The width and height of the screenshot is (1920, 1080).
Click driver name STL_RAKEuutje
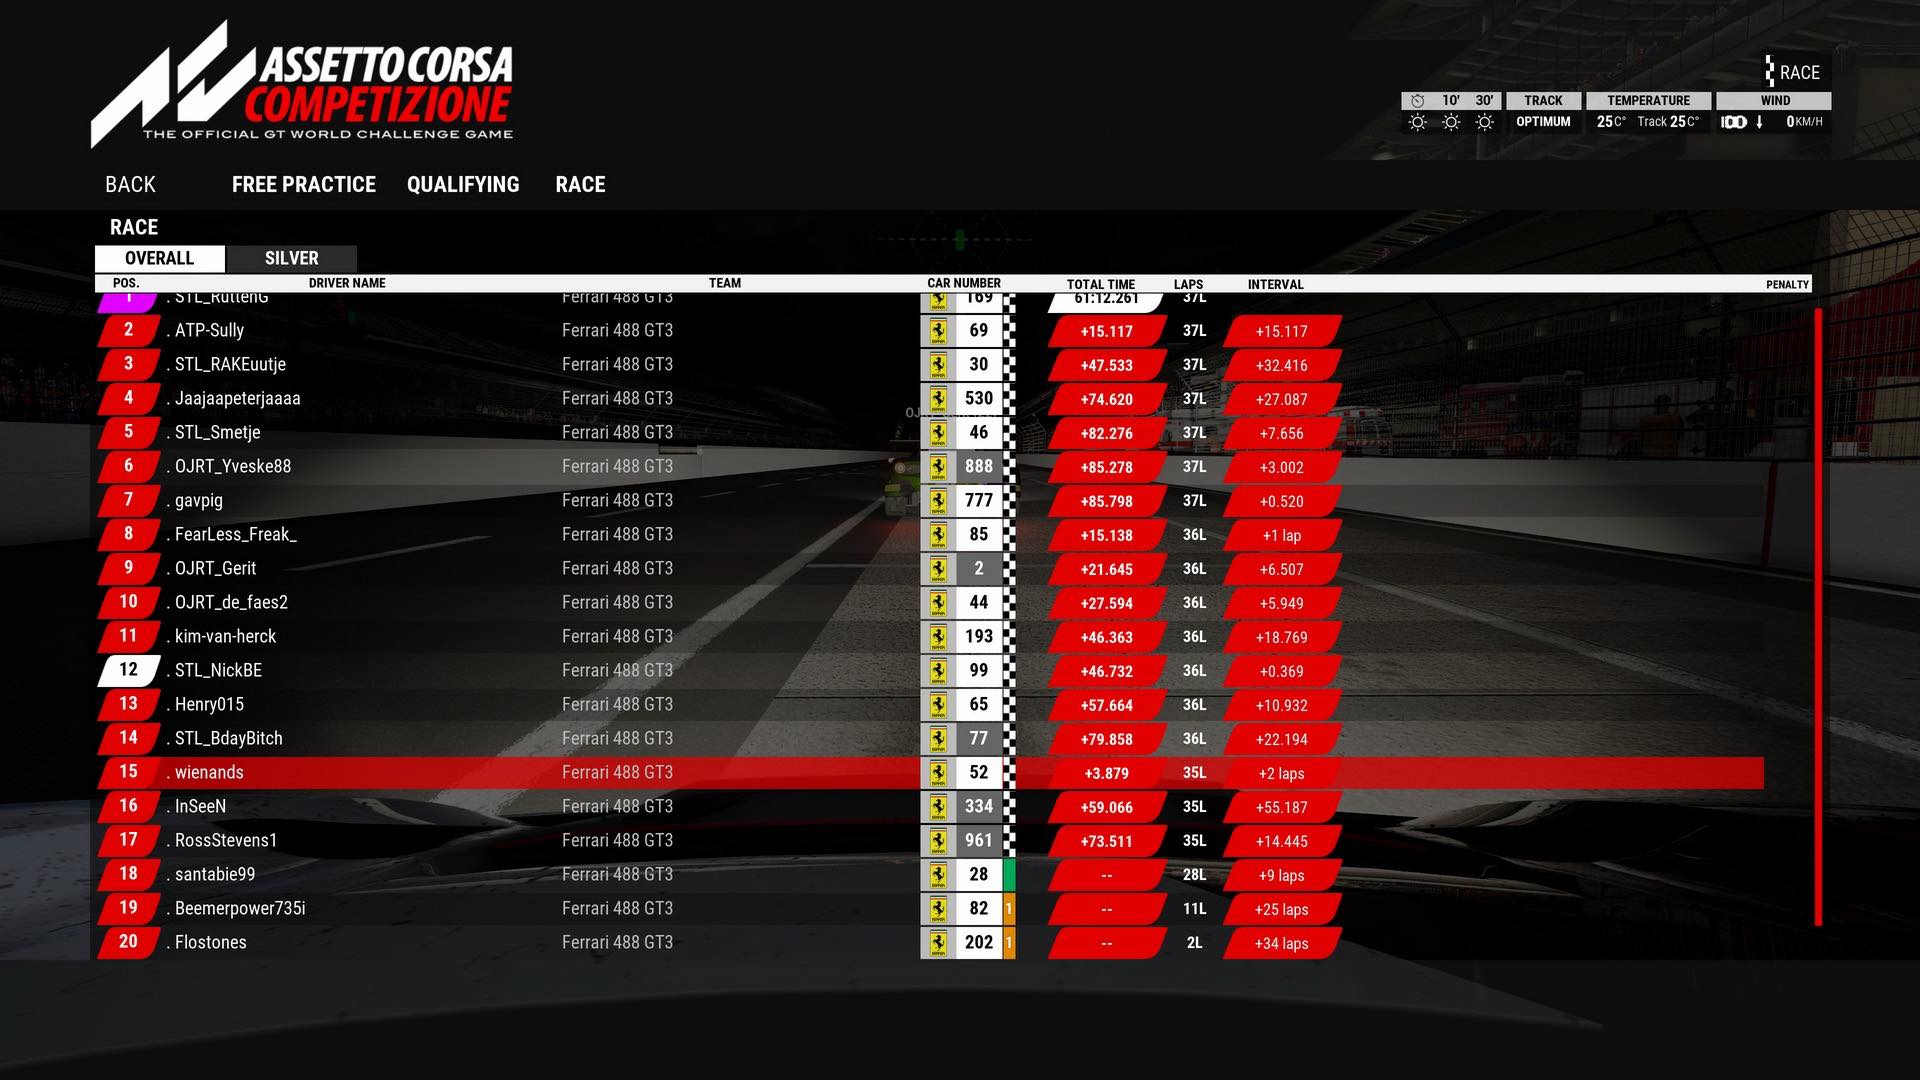(x=230, y=365)
